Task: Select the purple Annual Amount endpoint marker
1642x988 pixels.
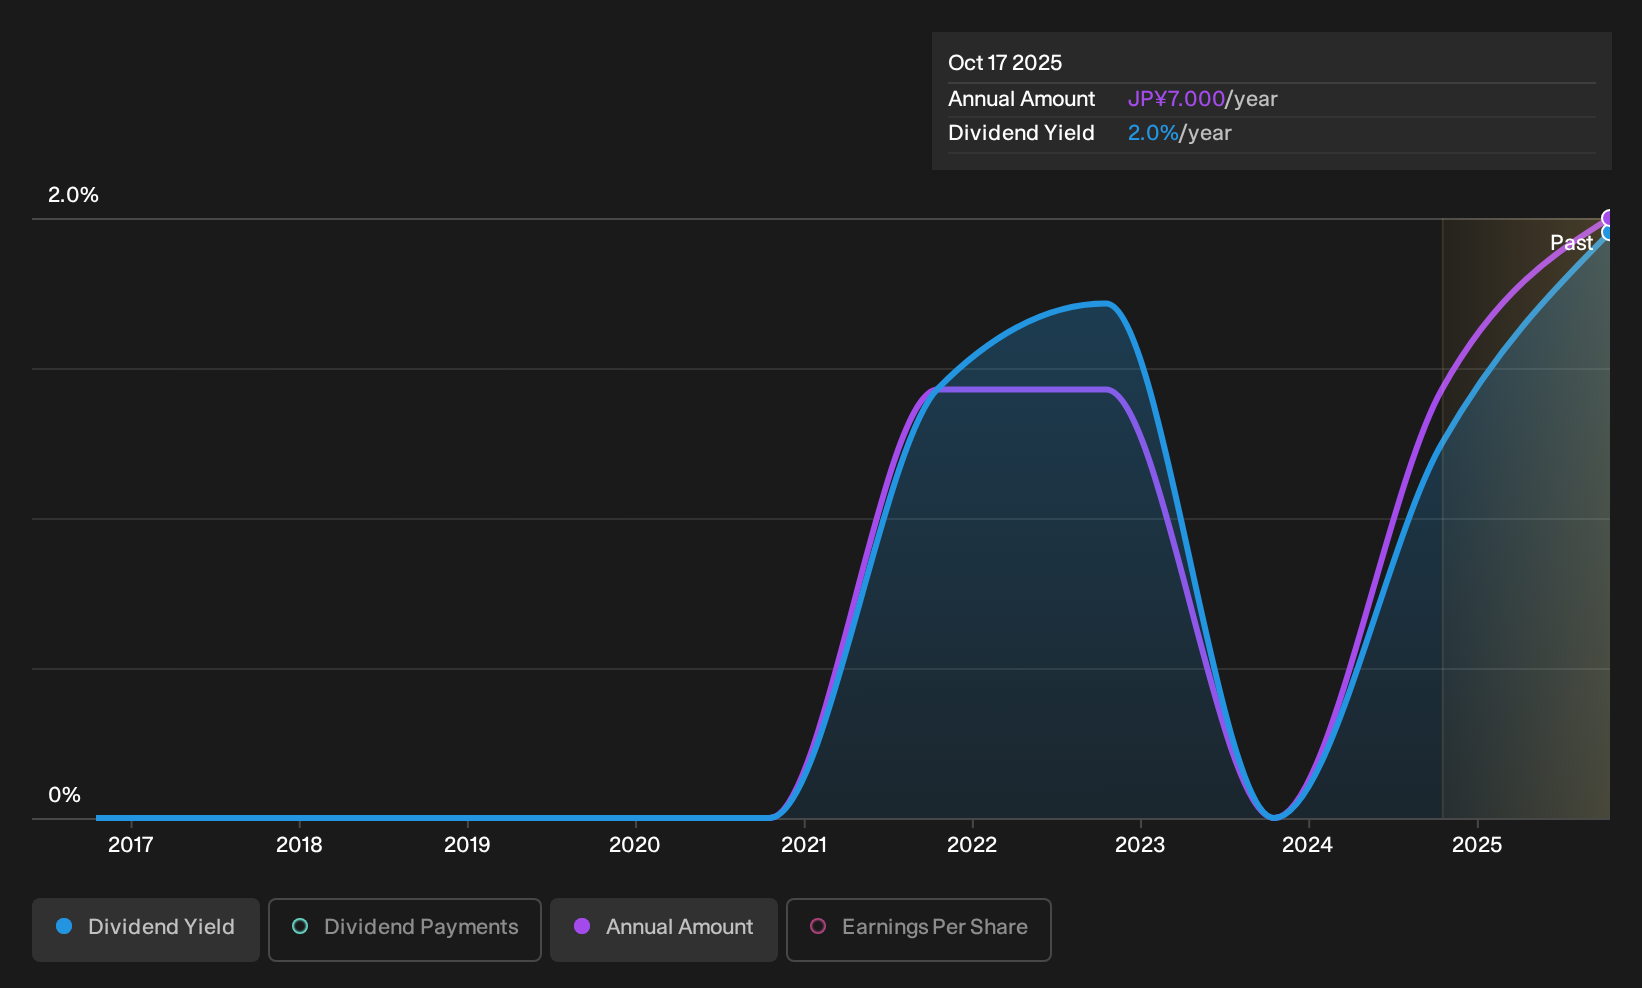Action: [x=1609, y=218]
